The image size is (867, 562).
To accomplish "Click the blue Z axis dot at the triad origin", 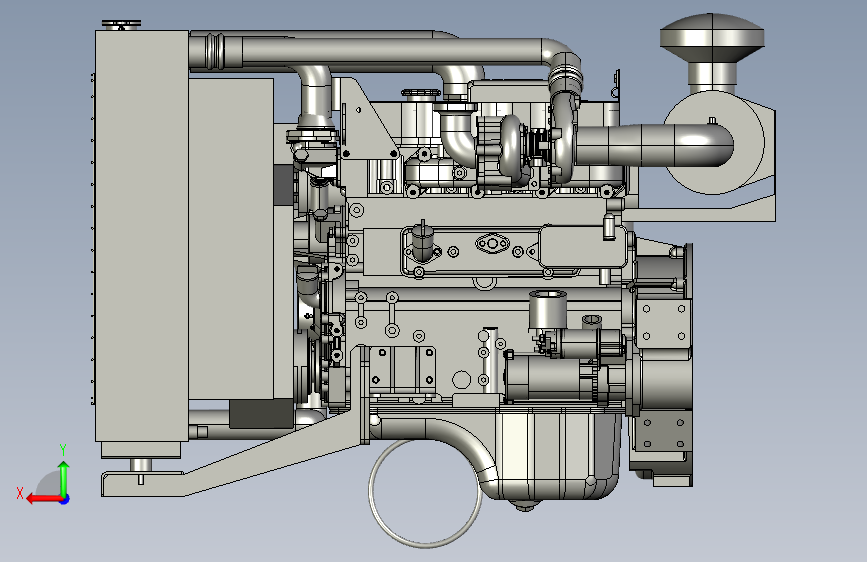I will 65,499.
